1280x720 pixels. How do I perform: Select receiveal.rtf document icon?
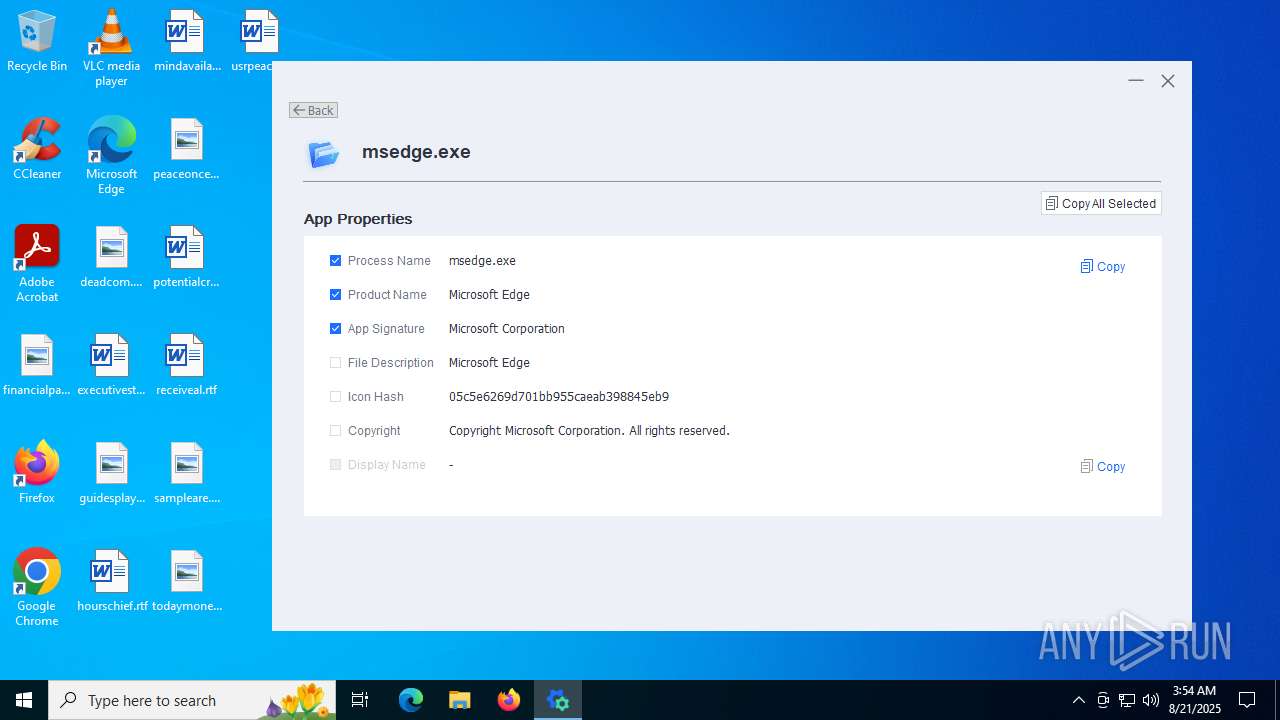[186, 365]
